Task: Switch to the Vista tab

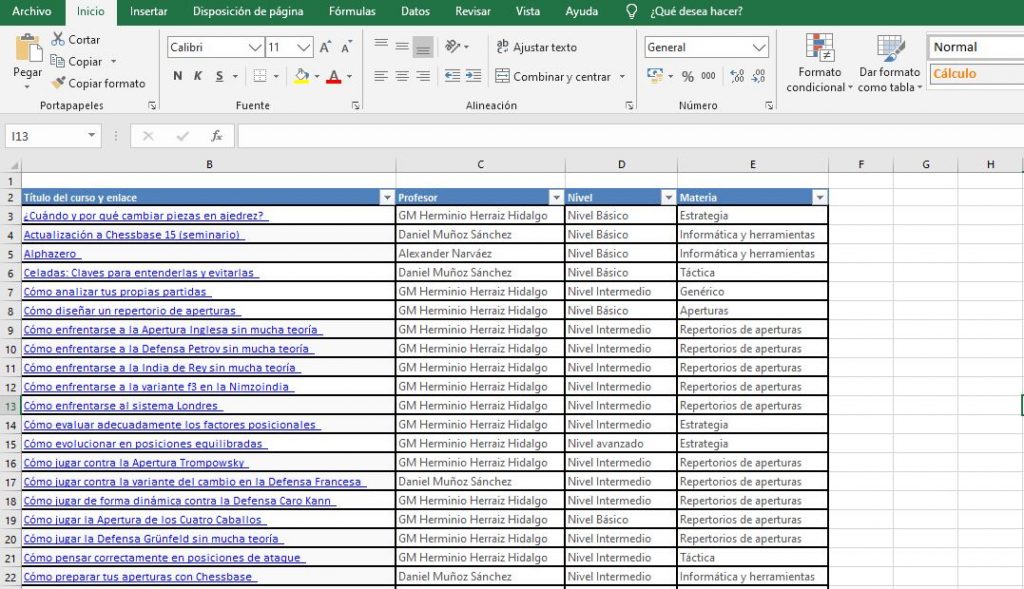Action: coord(528,11)
